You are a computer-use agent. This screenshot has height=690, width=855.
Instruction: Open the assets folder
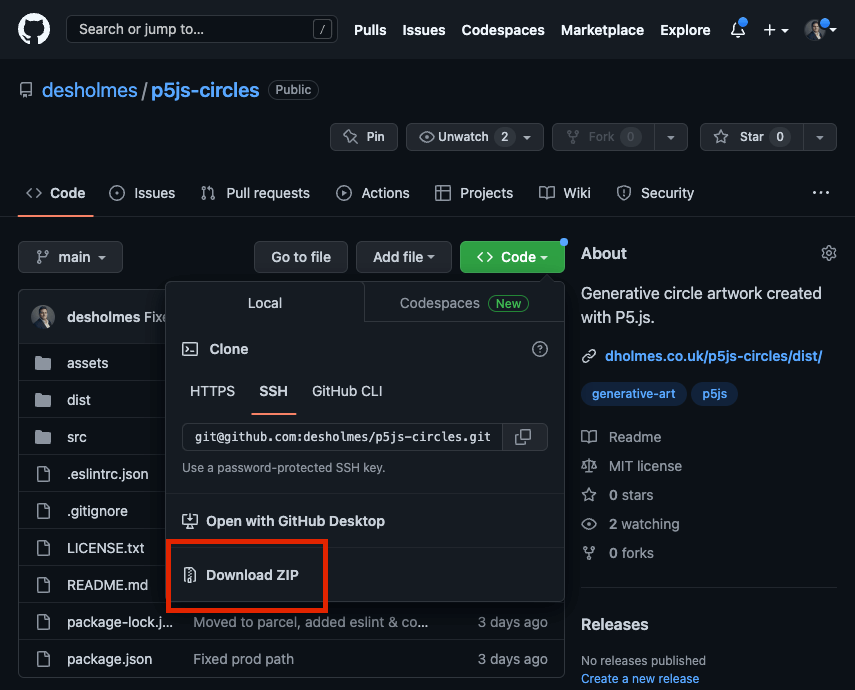tap(87, 363)
